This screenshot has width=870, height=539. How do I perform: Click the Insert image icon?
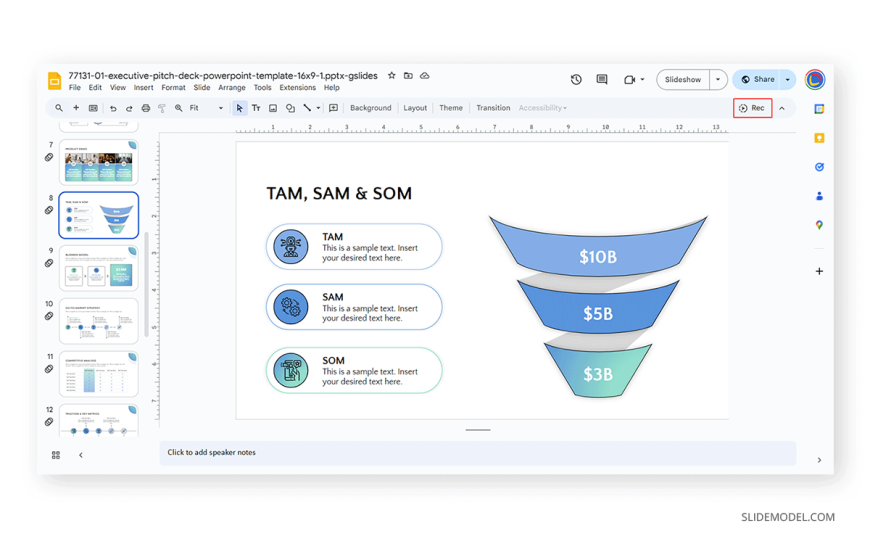coord(273,108)
